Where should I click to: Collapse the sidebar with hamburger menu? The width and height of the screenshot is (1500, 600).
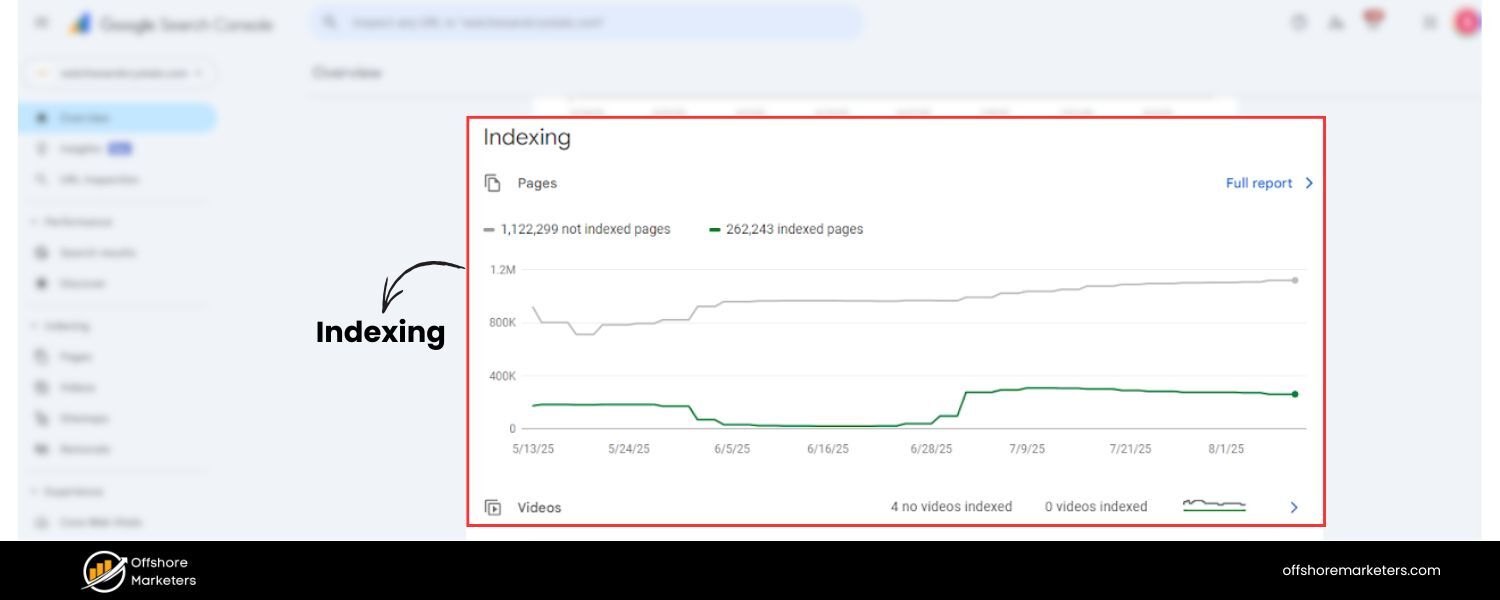41,22
